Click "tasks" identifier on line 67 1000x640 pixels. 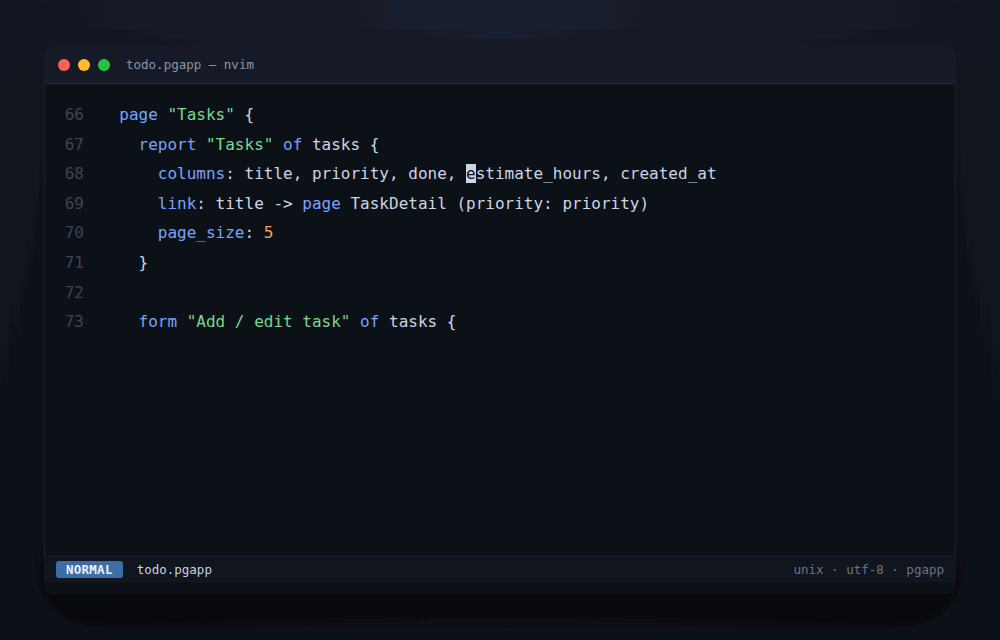335,145
